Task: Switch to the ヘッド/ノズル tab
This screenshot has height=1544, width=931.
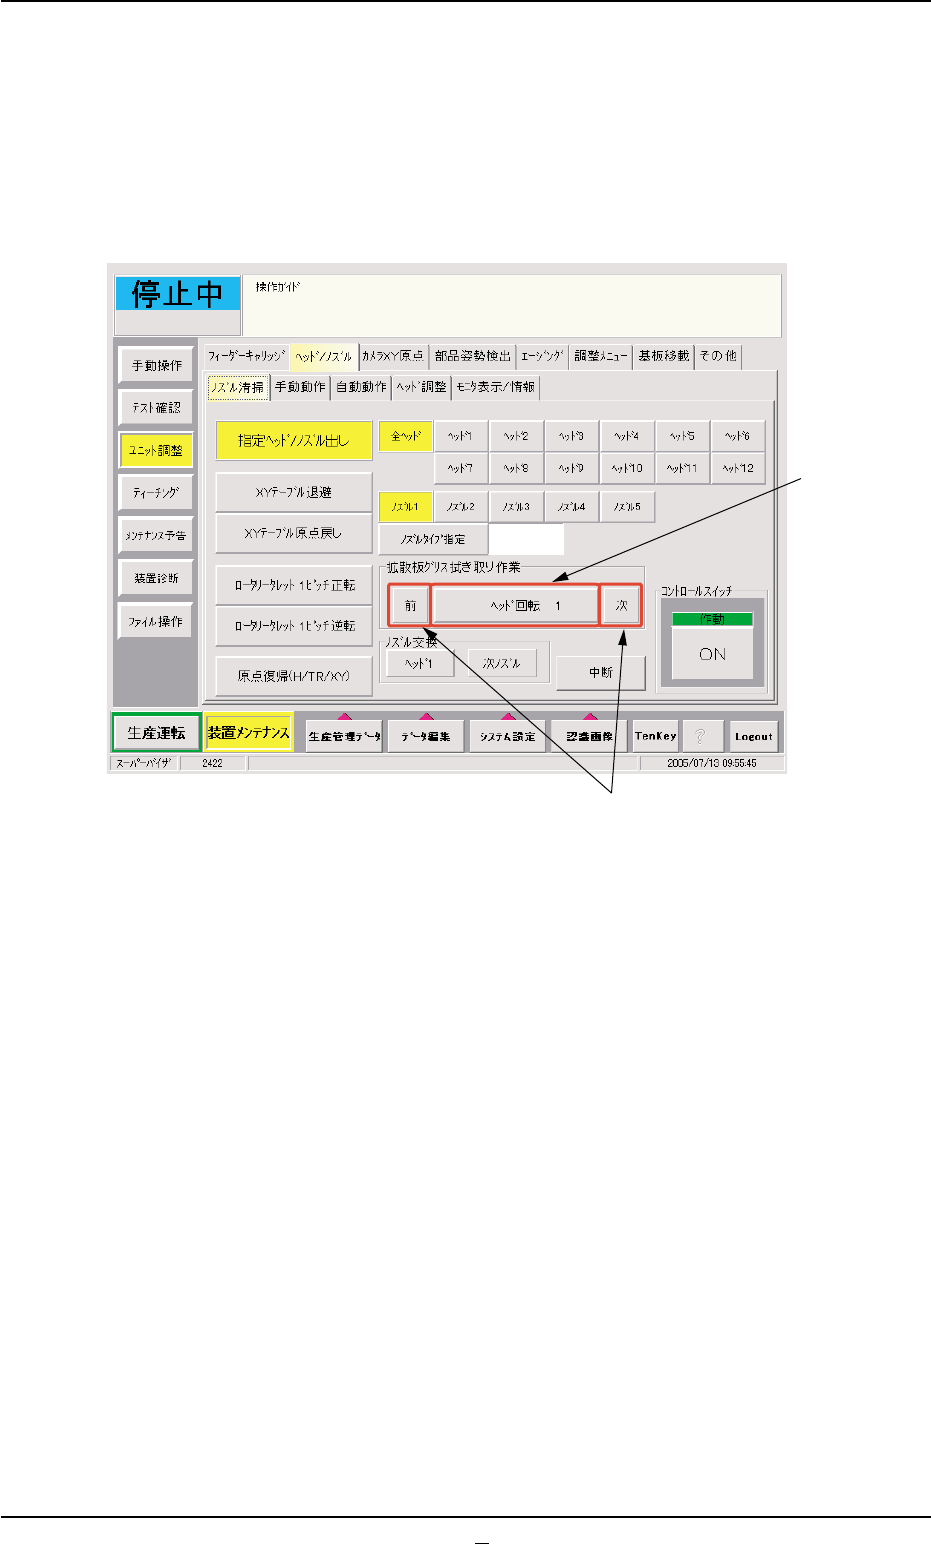Action: coord(324,356)
